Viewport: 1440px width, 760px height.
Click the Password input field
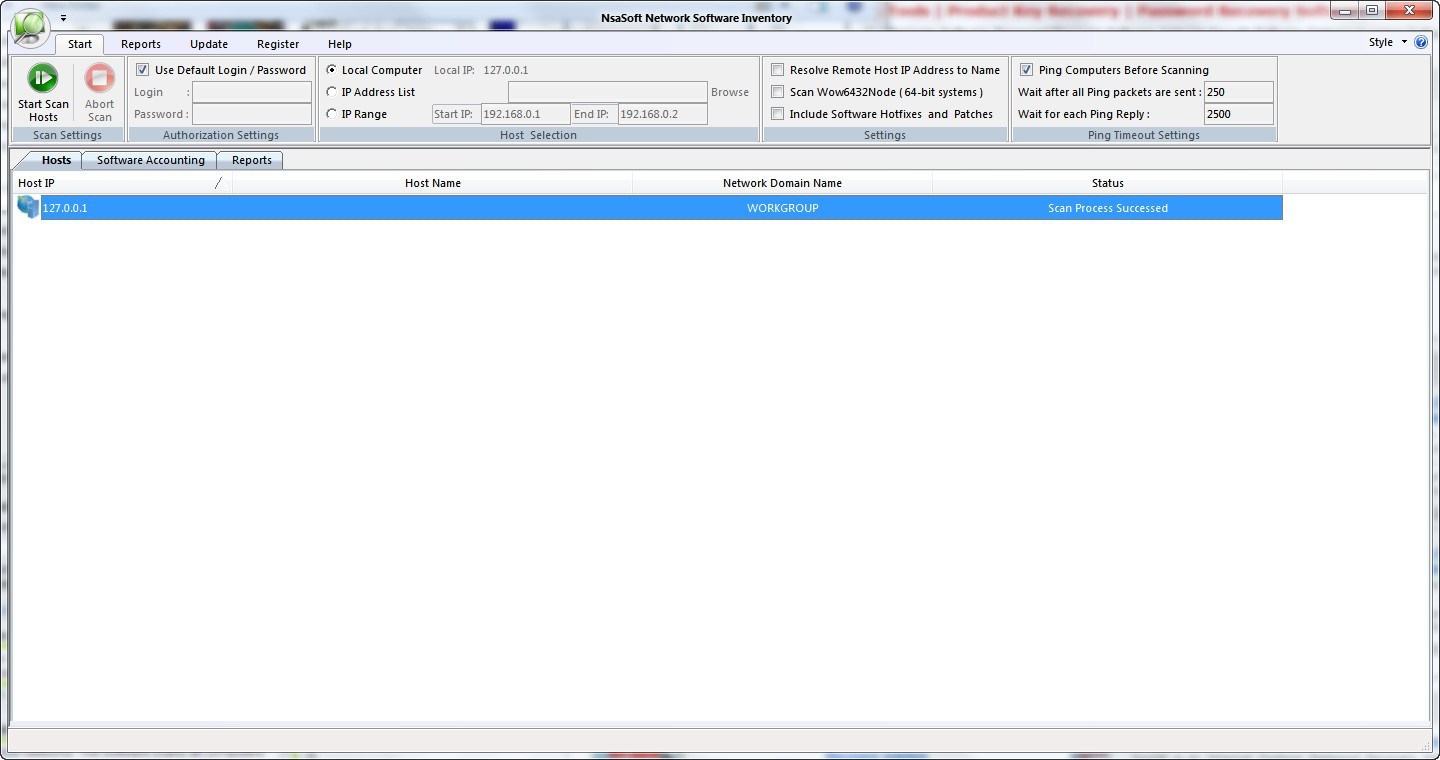[x=252, y=114]
